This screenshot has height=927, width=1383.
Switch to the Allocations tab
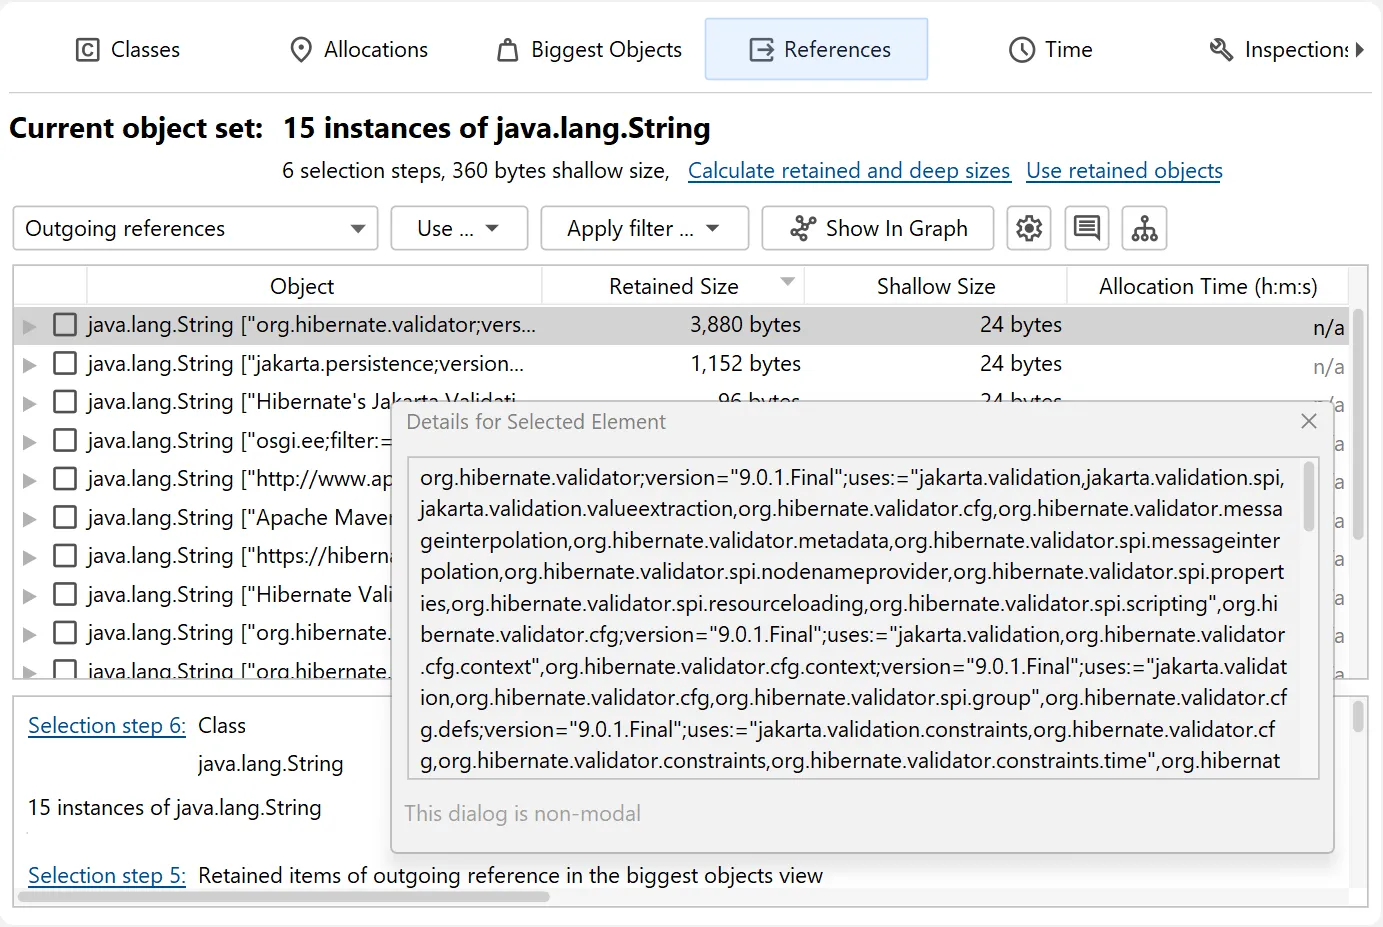[358, 49]
